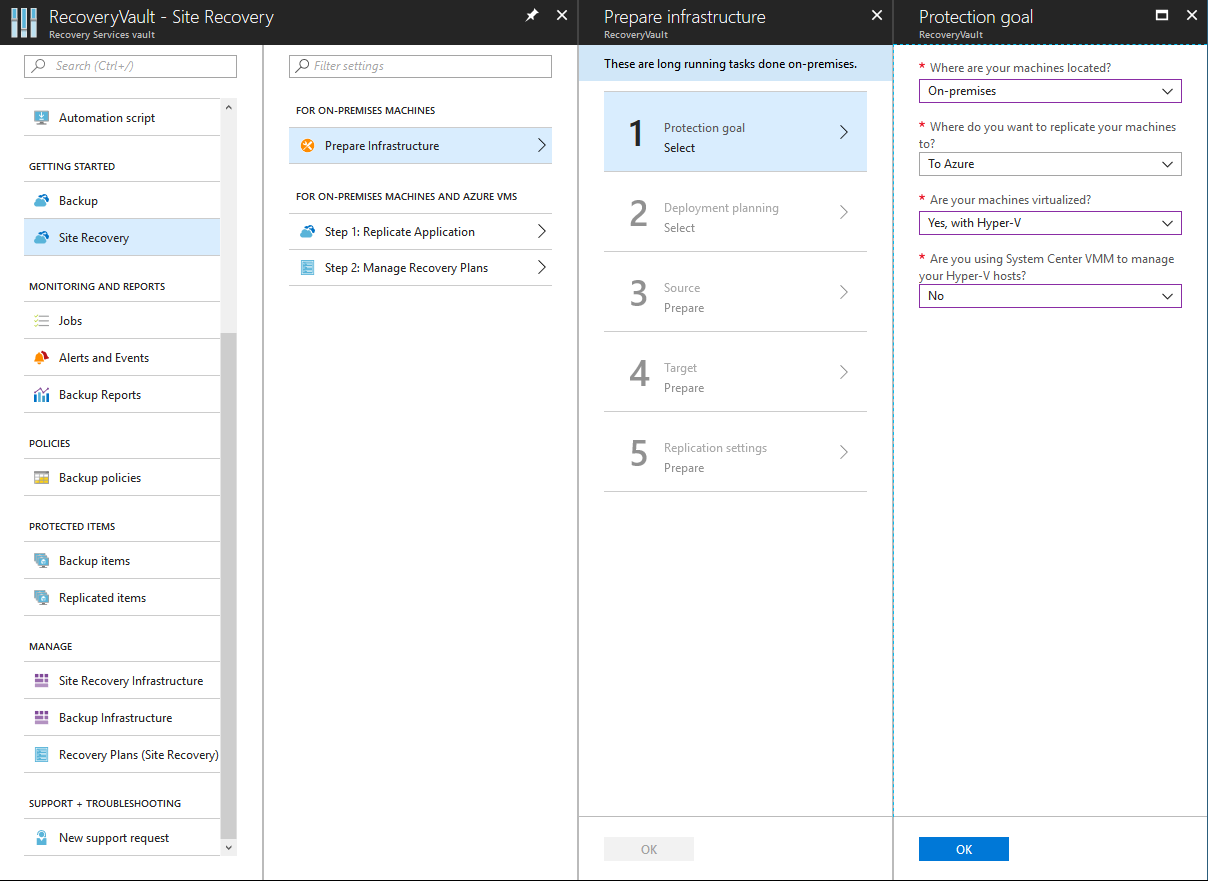Click the sidebar vertical scrollbar thumb

click(229, 585)
